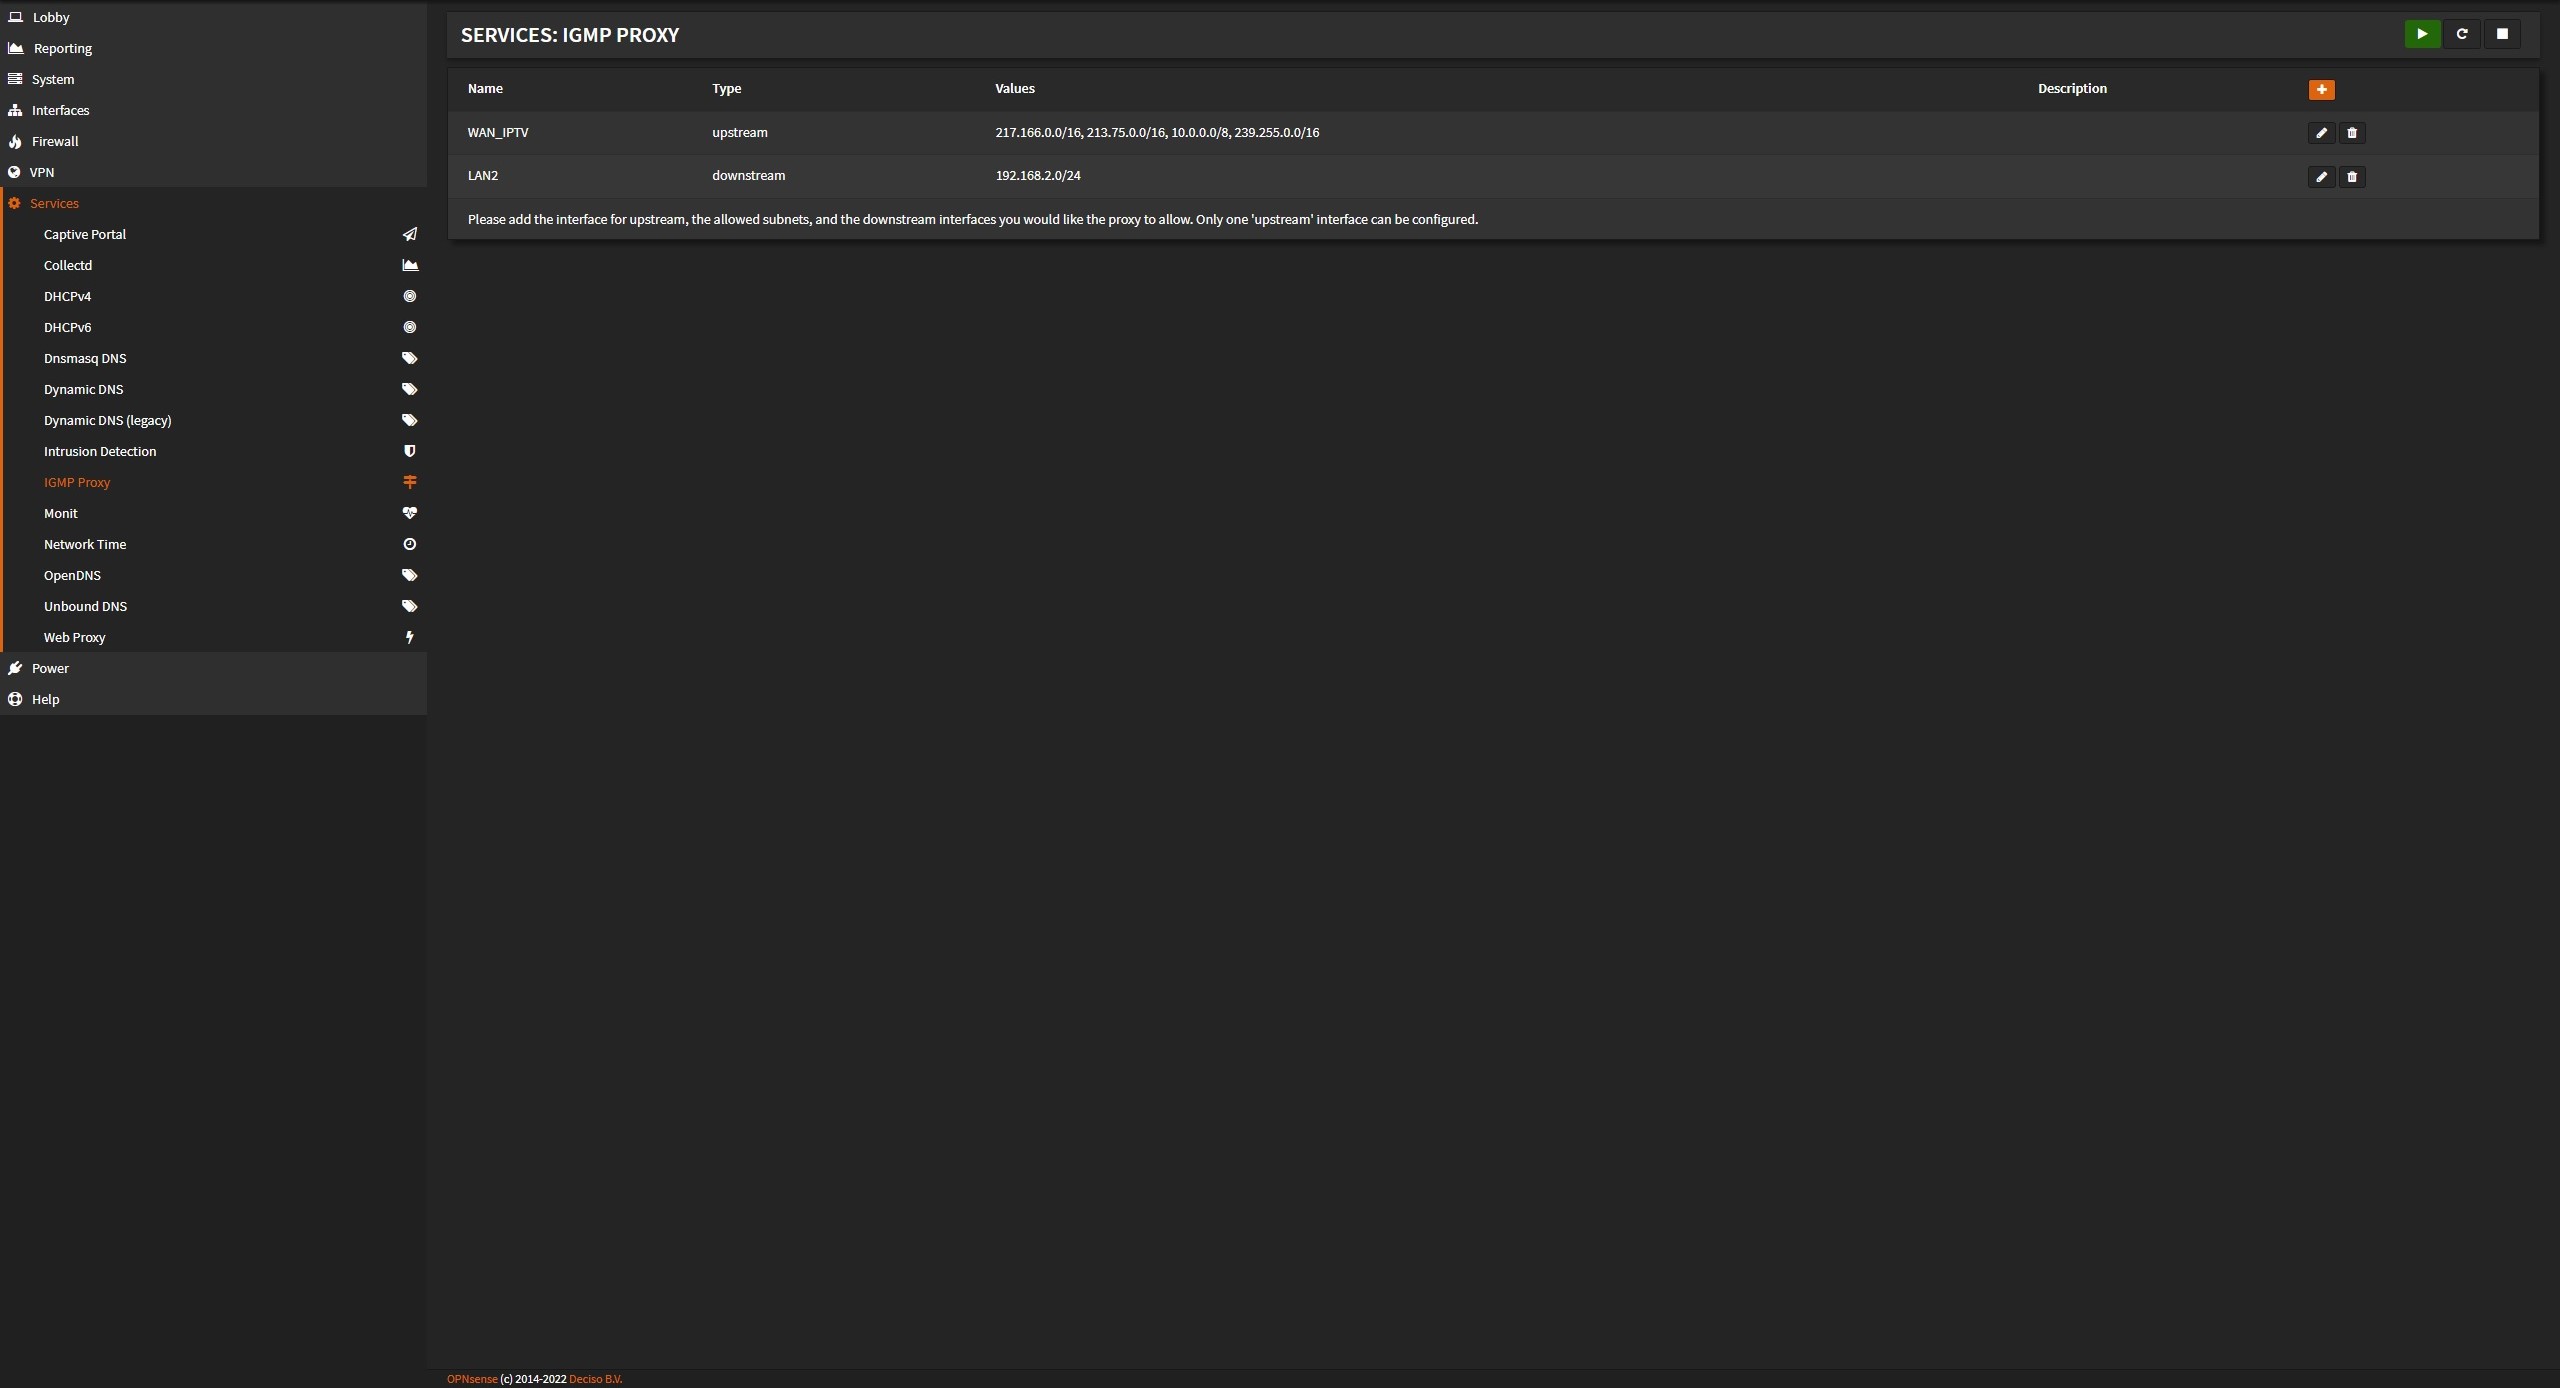Open the Web Proxy menu item
Screen dimensions: 2560x1388
pyautogui.click(x=74, y=637)
